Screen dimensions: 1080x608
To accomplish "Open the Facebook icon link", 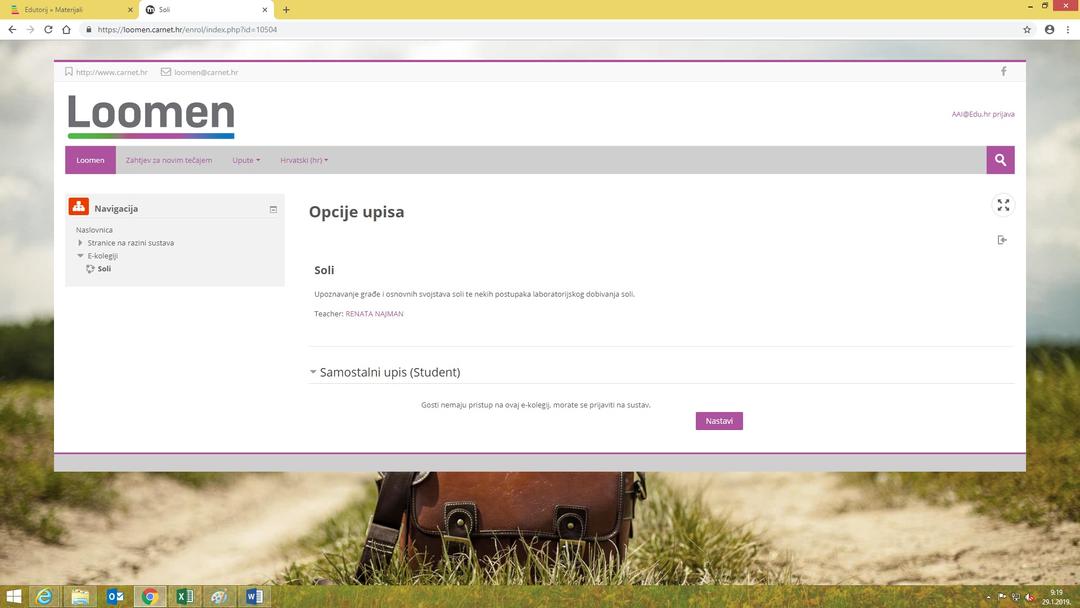I will pos(1003,72).
